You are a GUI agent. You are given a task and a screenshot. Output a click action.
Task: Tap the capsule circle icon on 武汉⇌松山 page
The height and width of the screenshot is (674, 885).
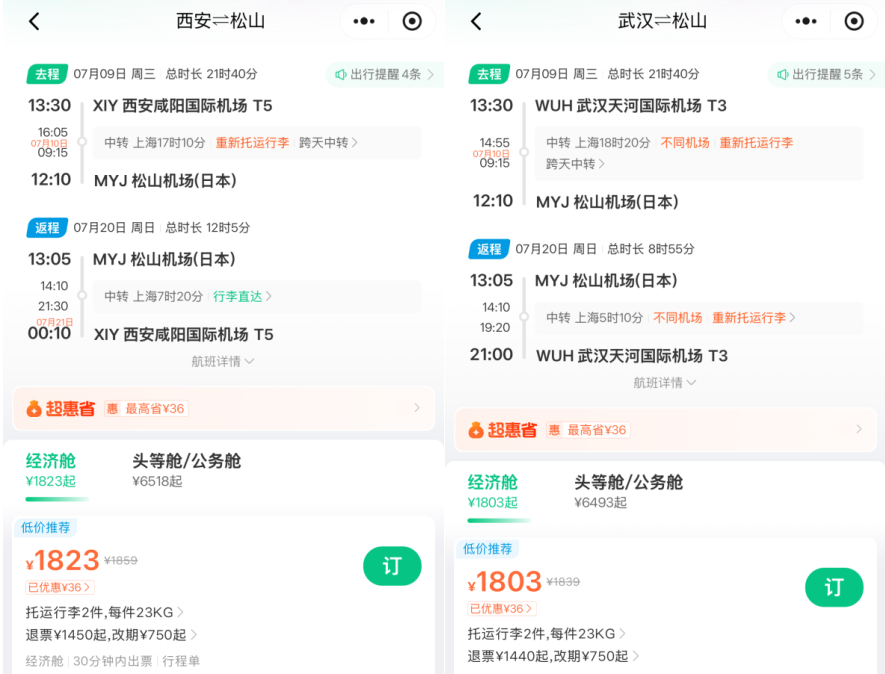point(854,20)
